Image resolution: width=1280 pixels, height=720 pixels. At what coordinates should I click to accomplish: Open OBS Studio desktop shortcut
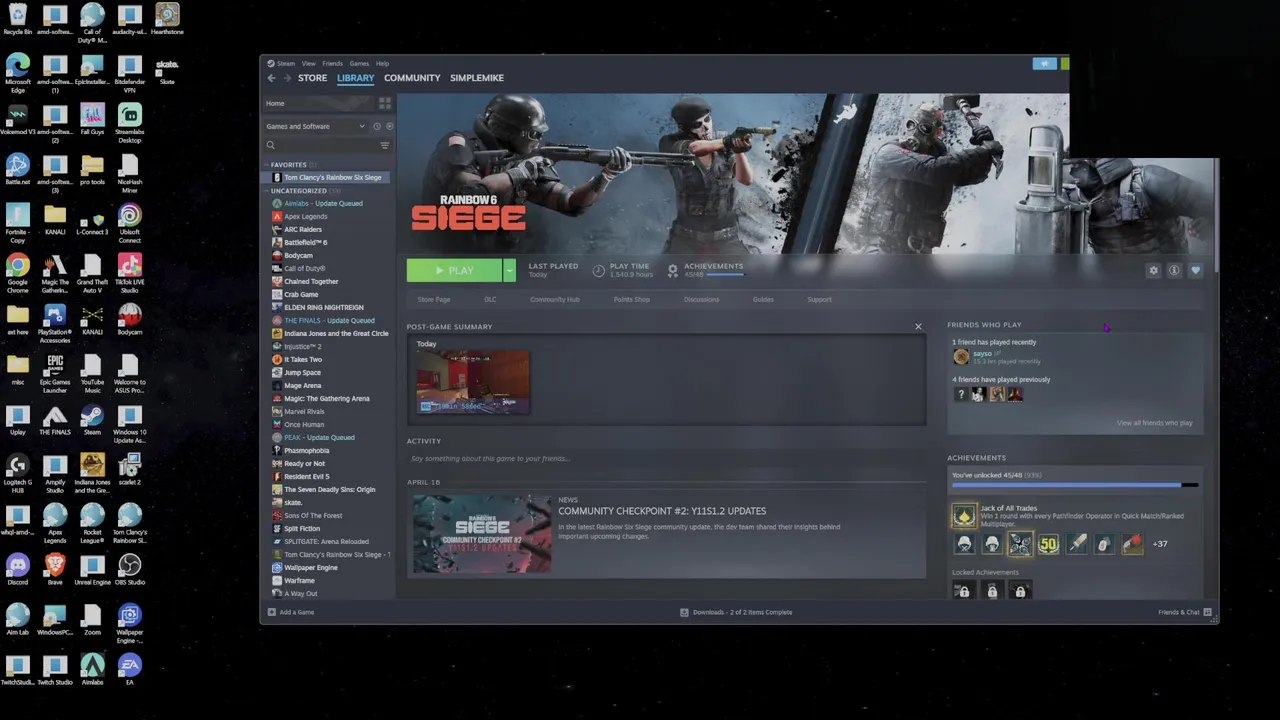click(129, 570)
